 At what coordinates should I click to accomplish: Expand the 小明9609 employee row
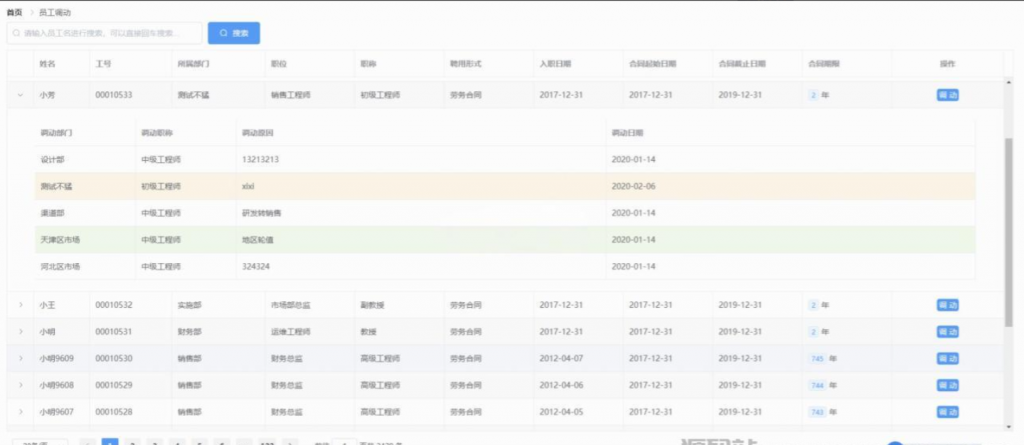coord(20,359)
